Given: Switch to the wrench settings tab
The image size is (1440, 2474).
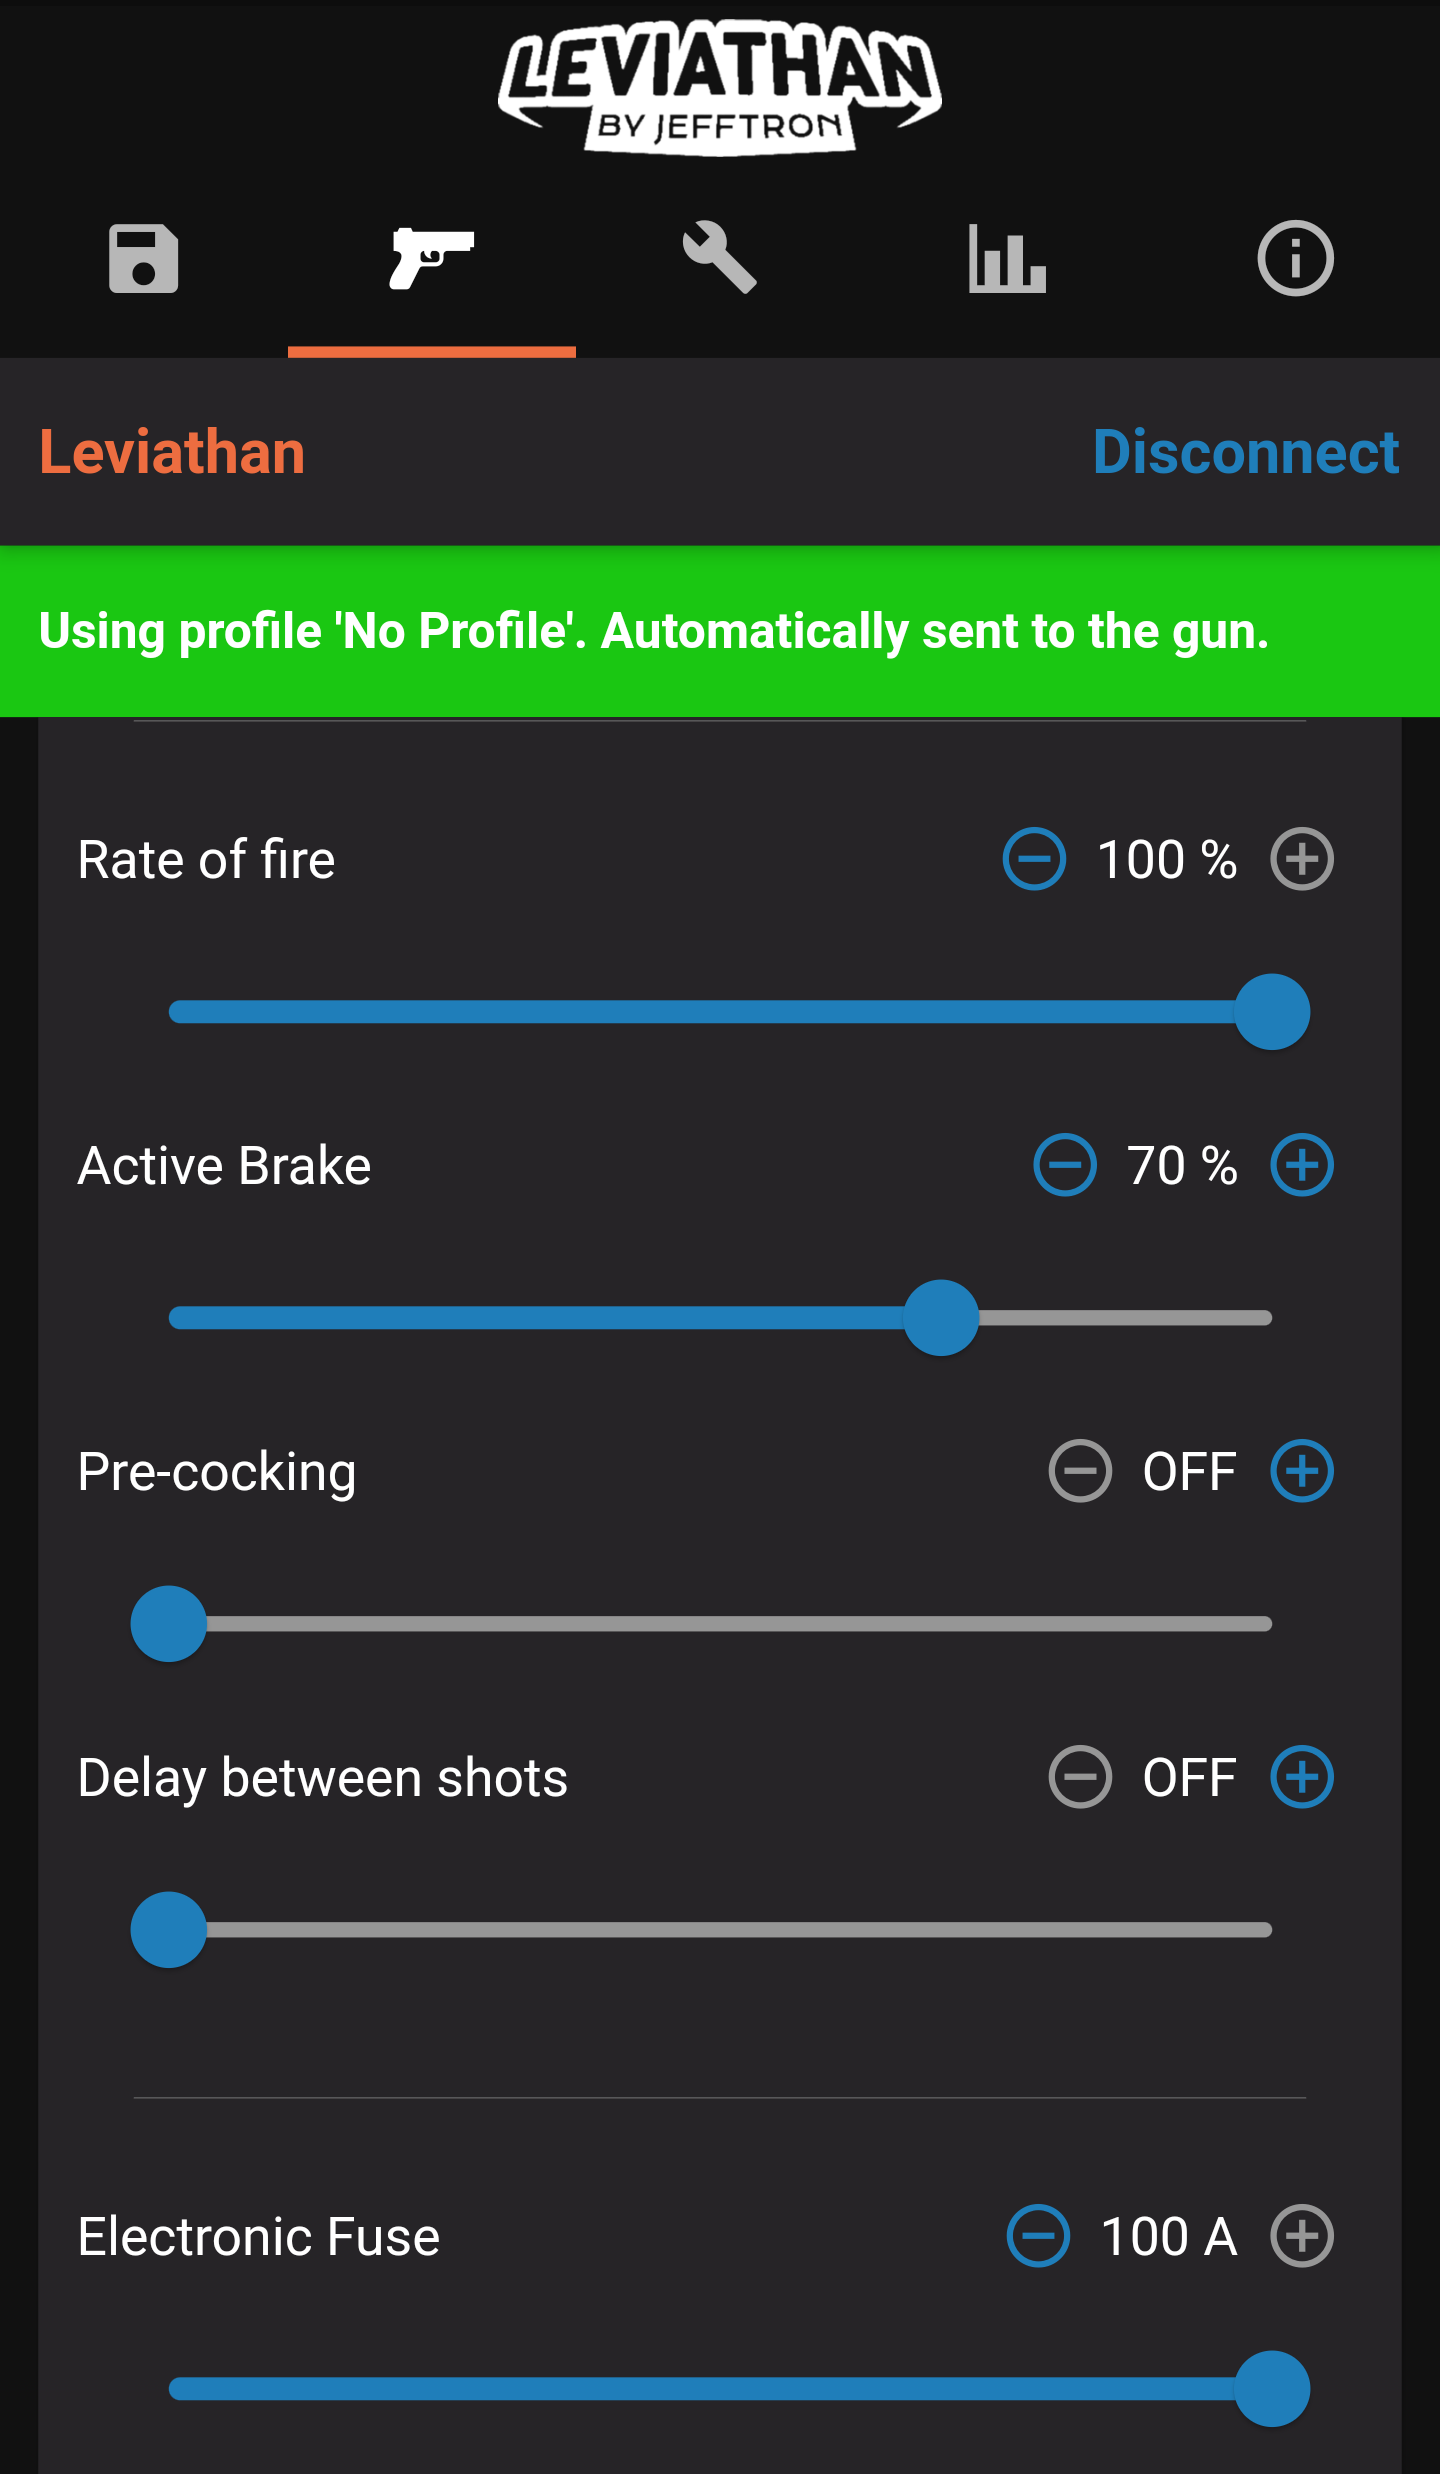Looking at the screenshot, I should 719,259.
